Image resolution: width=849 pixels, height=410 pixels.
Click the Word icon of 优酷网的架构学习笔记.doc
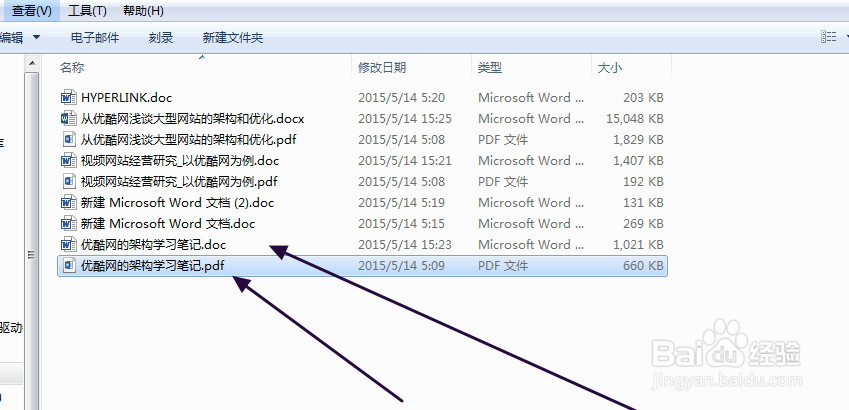tap(68, 245)
